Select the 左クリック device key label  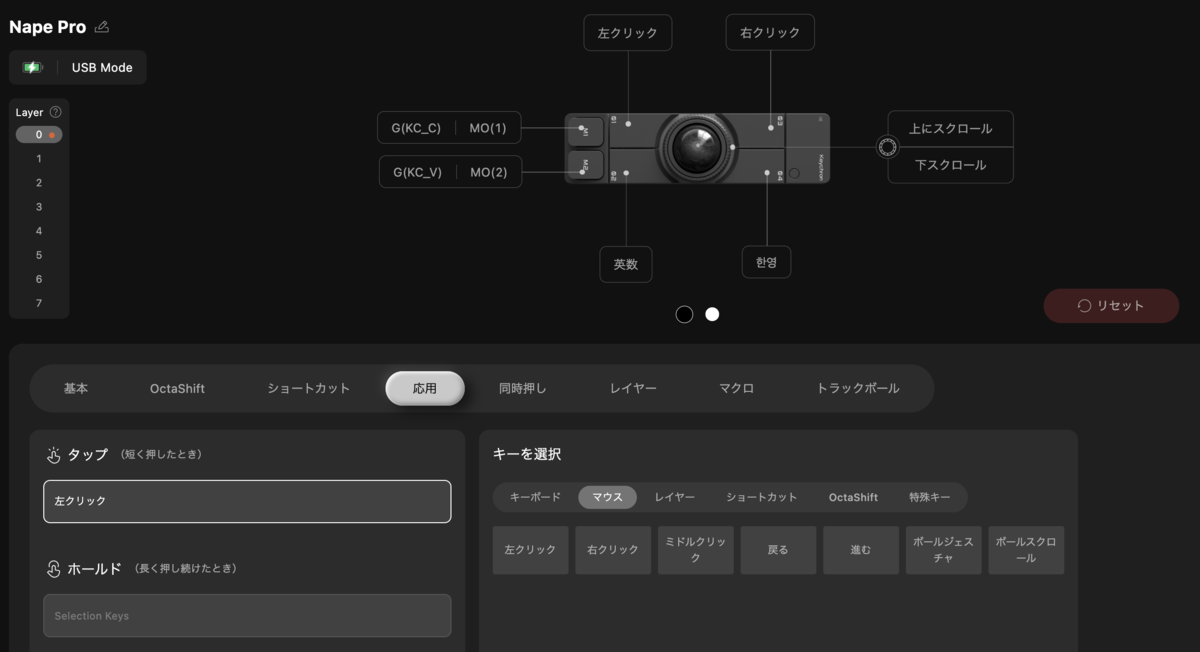(628, 33)
